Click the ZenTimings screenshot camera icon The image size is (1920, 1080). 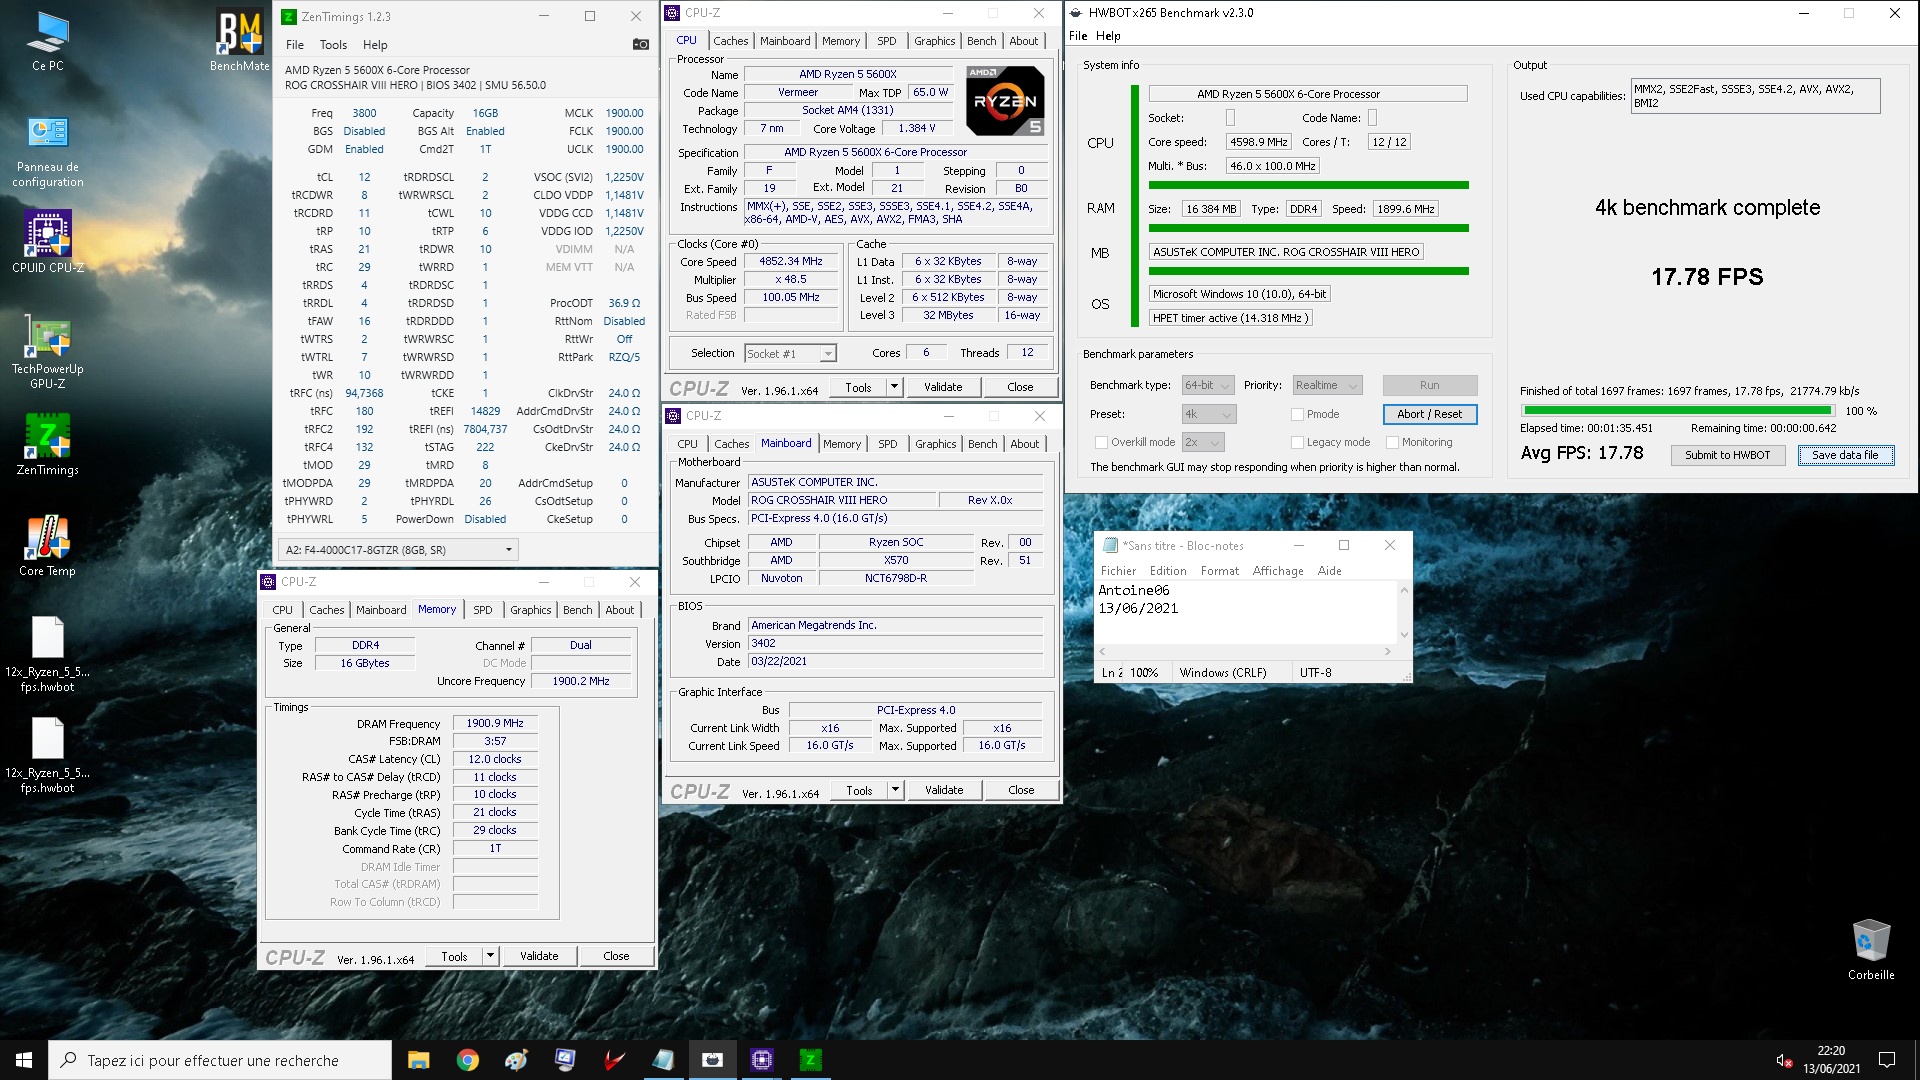point(641,44)
